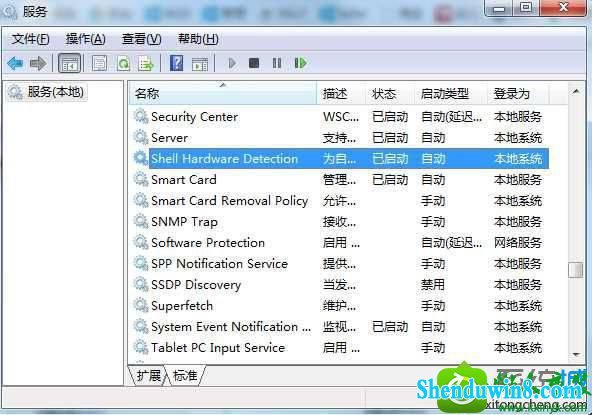Click the Refresh toolbar icon

pos(123,63)
